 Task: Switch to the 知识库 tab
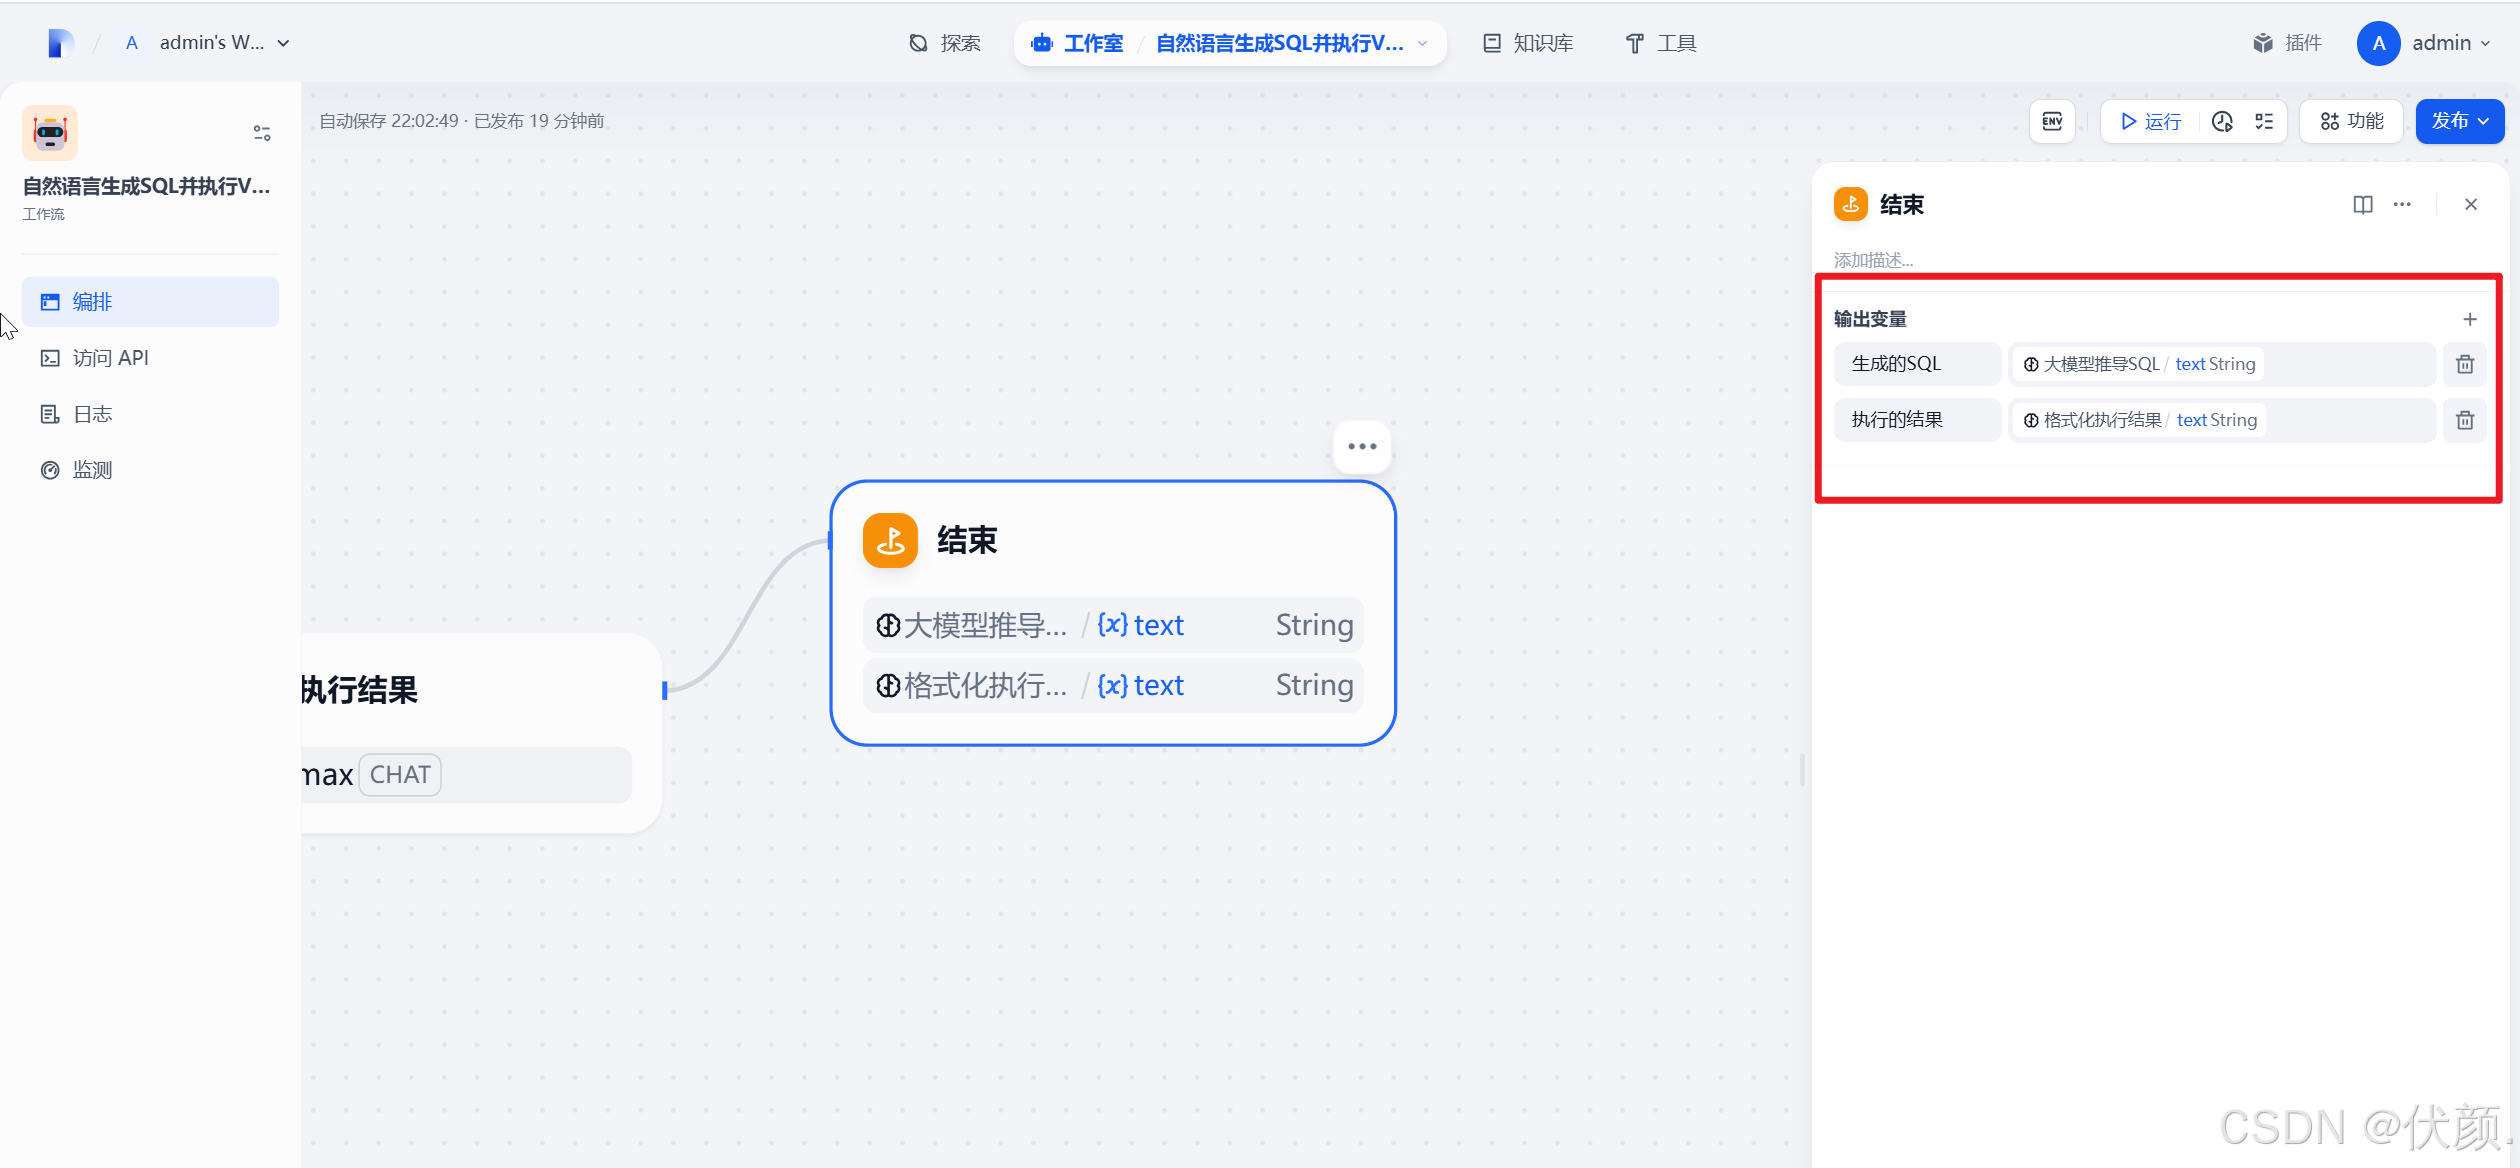[1528, 43]
